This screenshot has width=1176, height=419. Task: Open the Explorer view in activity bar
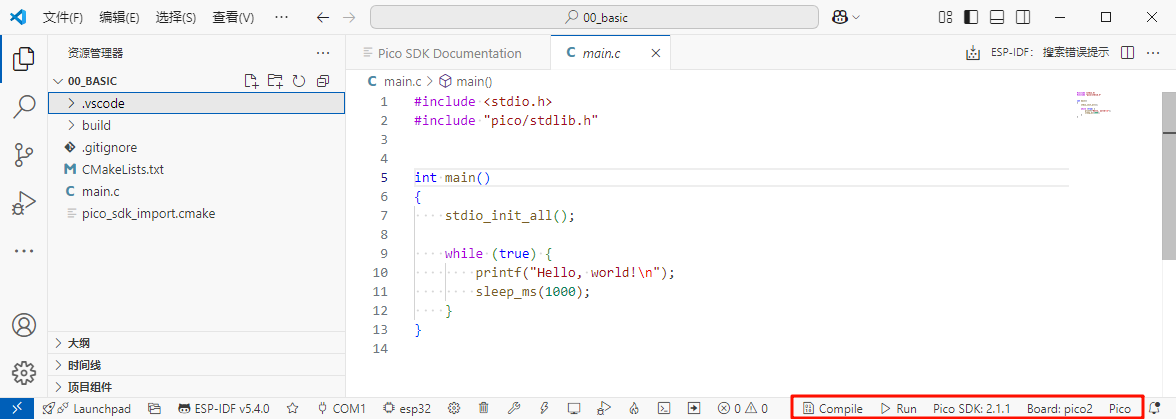click(x=23, y=59)
